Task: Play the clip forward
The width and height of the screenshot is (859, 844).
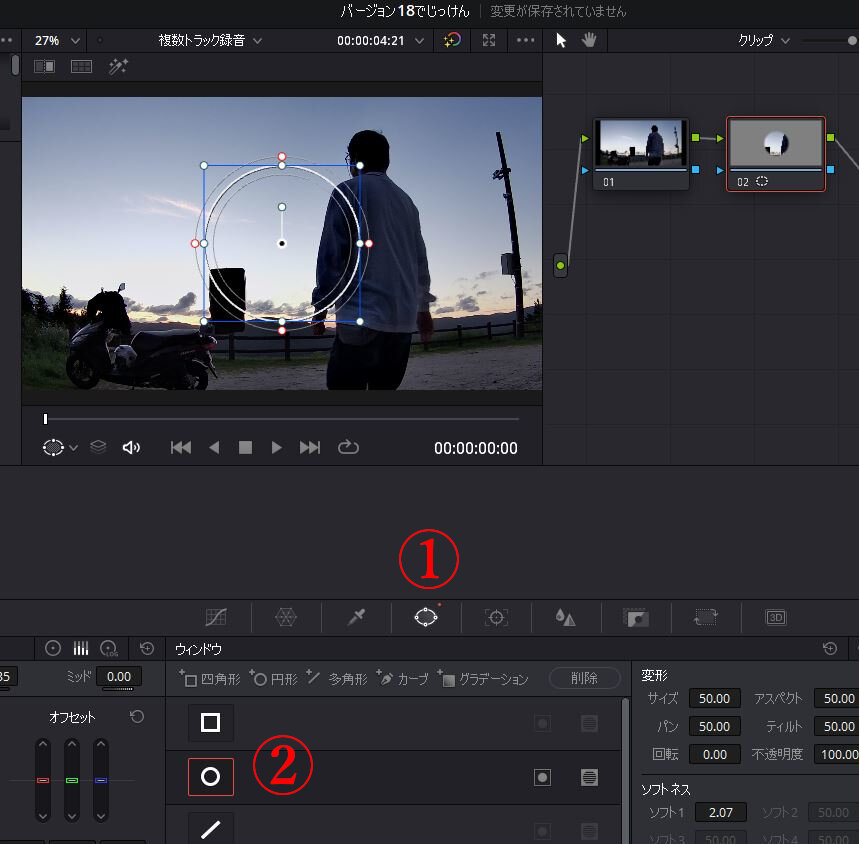Action: point(277,447)
